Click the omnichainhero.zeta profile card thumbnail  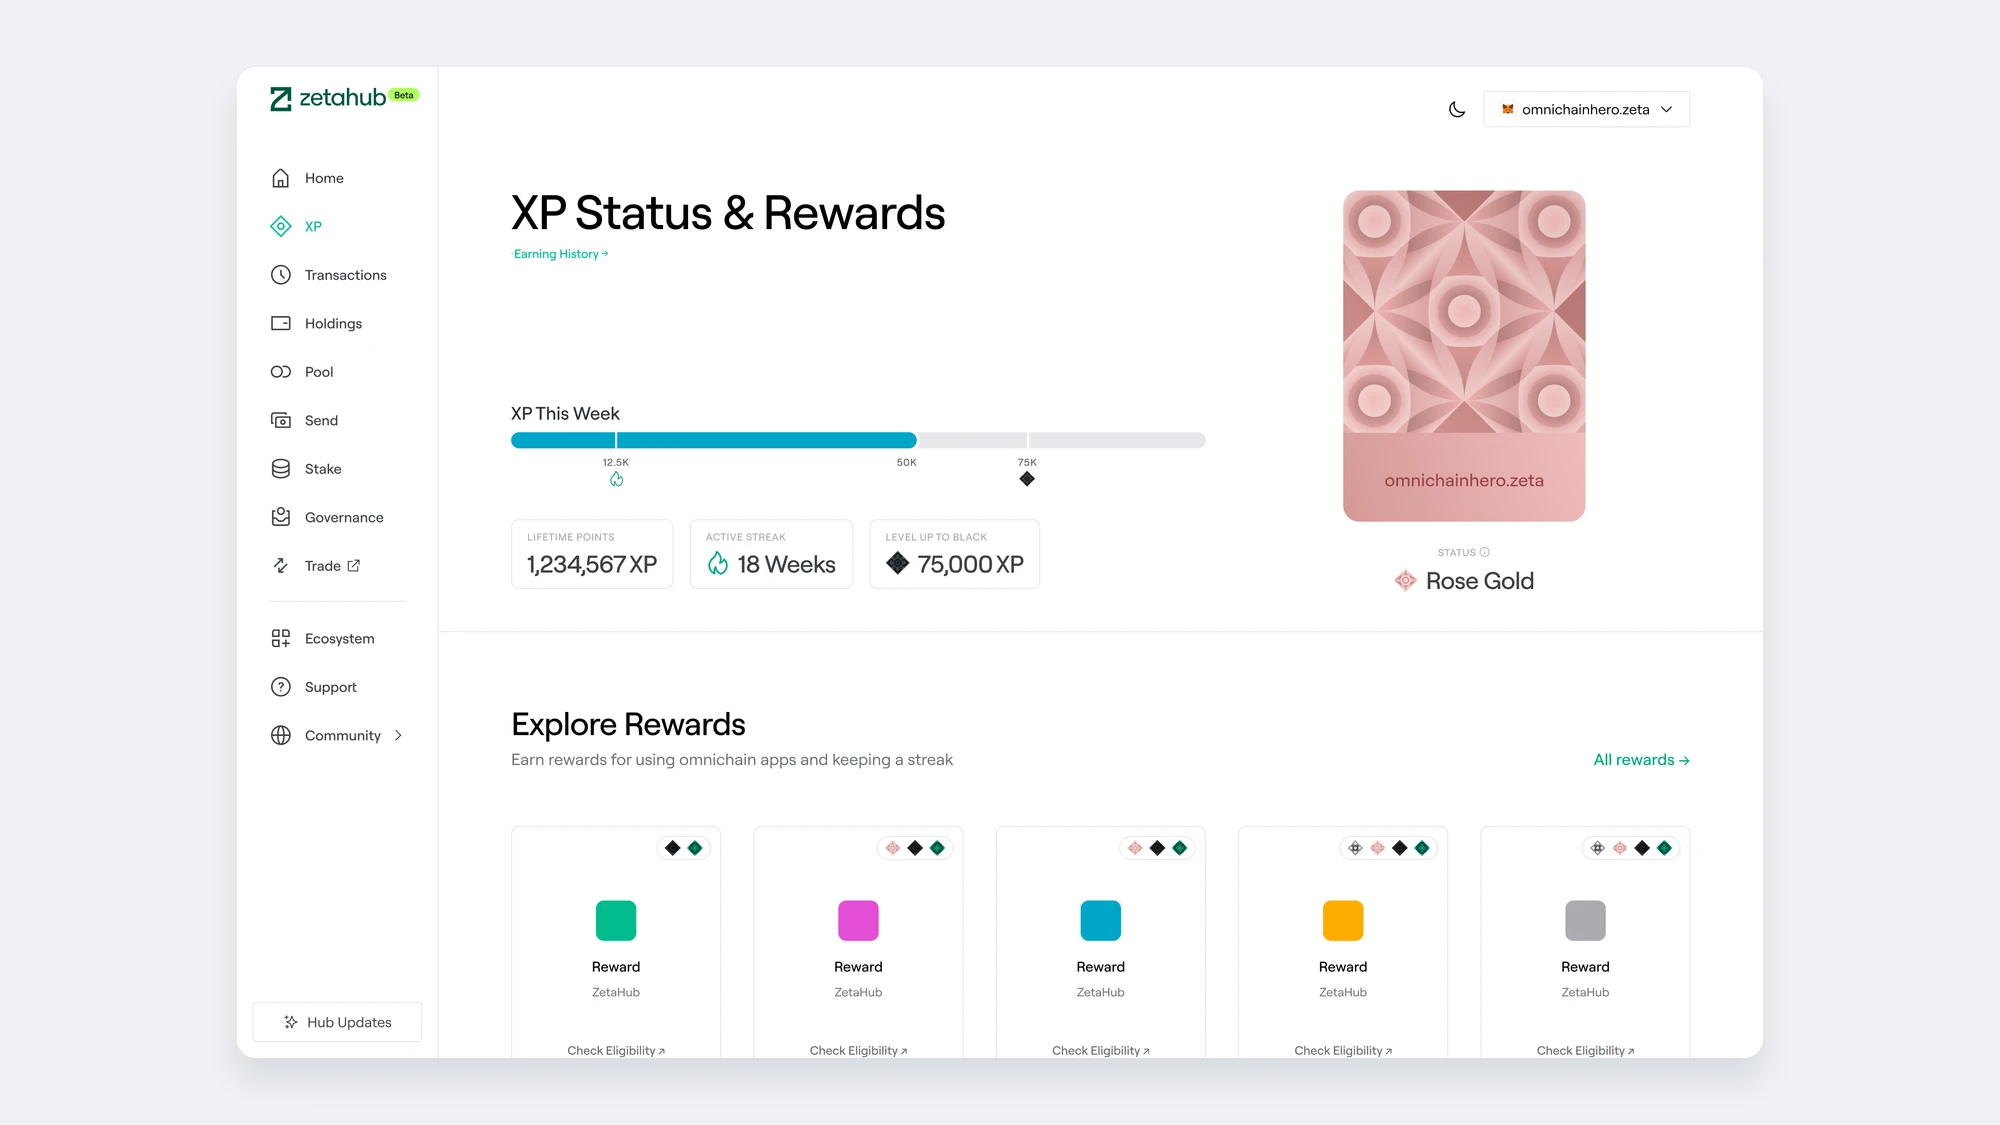coord(1464,354)
